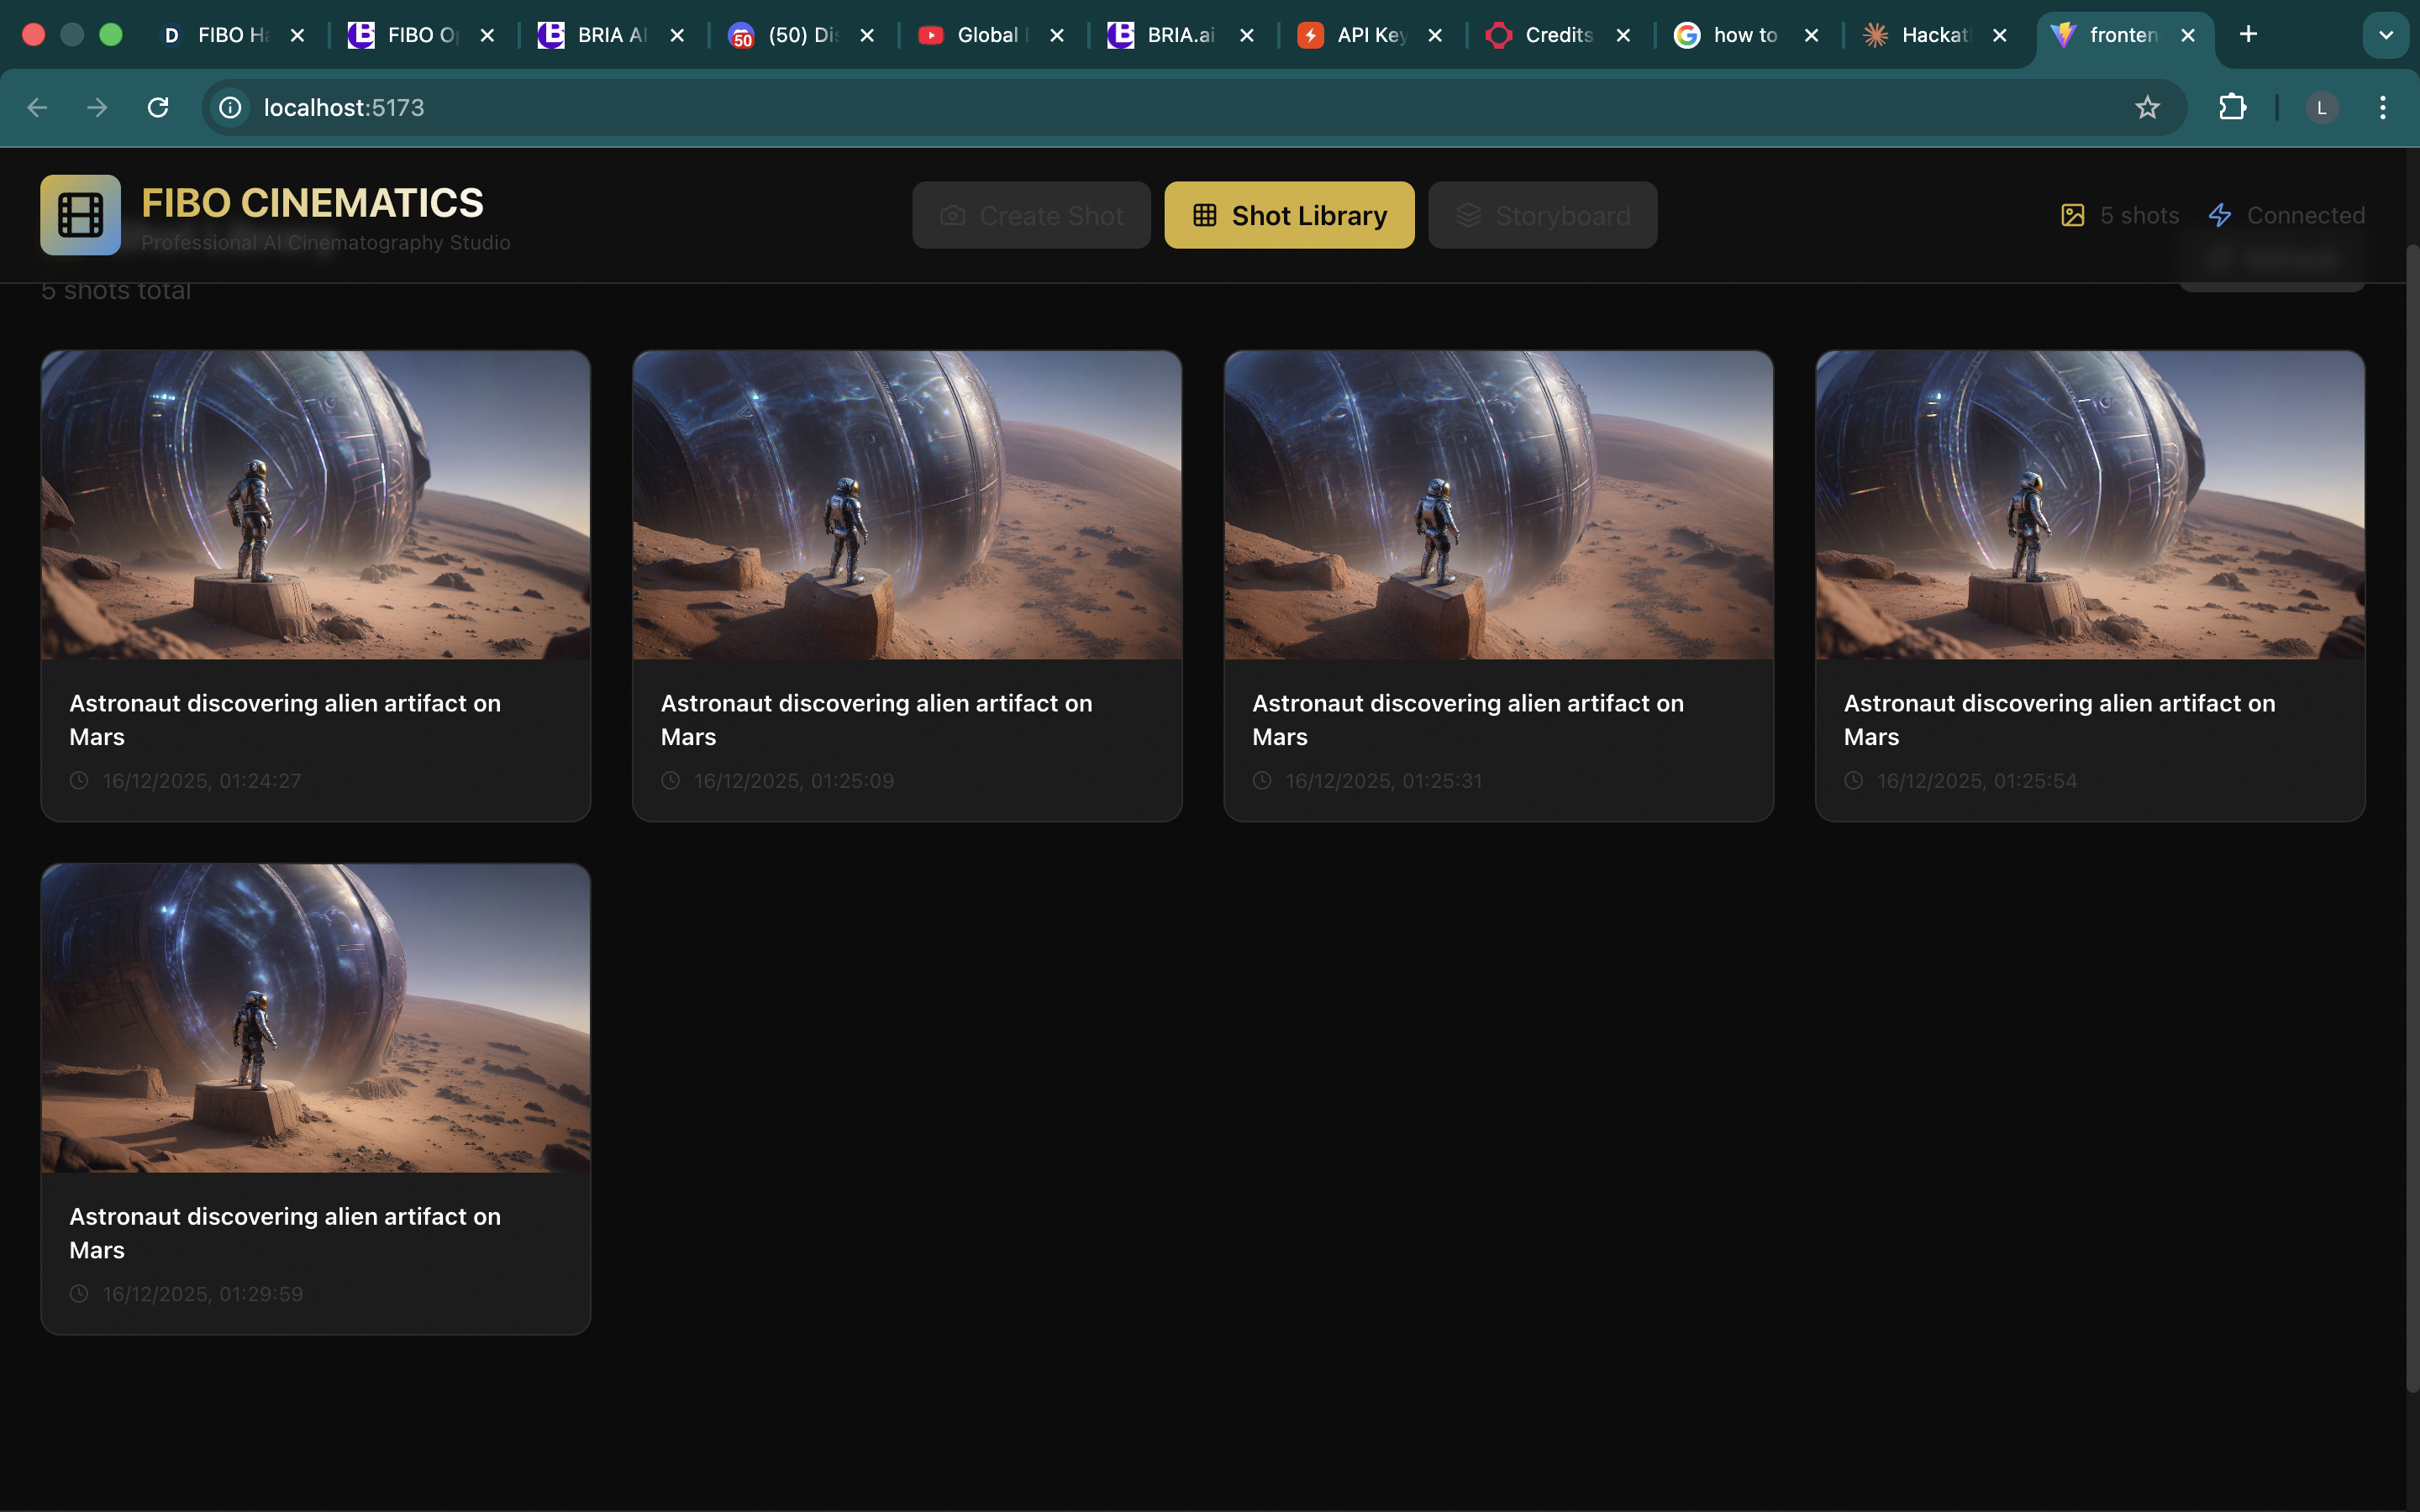Switch to the Create Shot tab

1031,215
